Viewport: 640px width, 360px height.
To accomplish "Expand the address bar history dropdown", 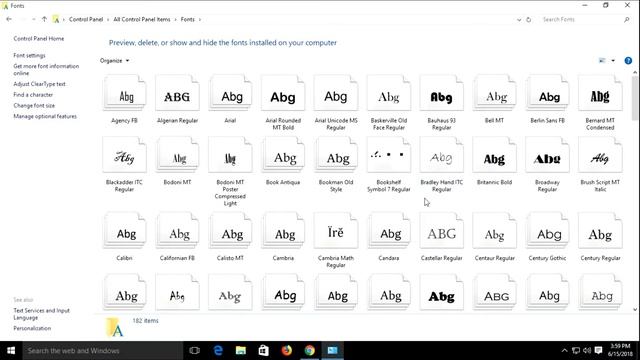I will point(519,20).
